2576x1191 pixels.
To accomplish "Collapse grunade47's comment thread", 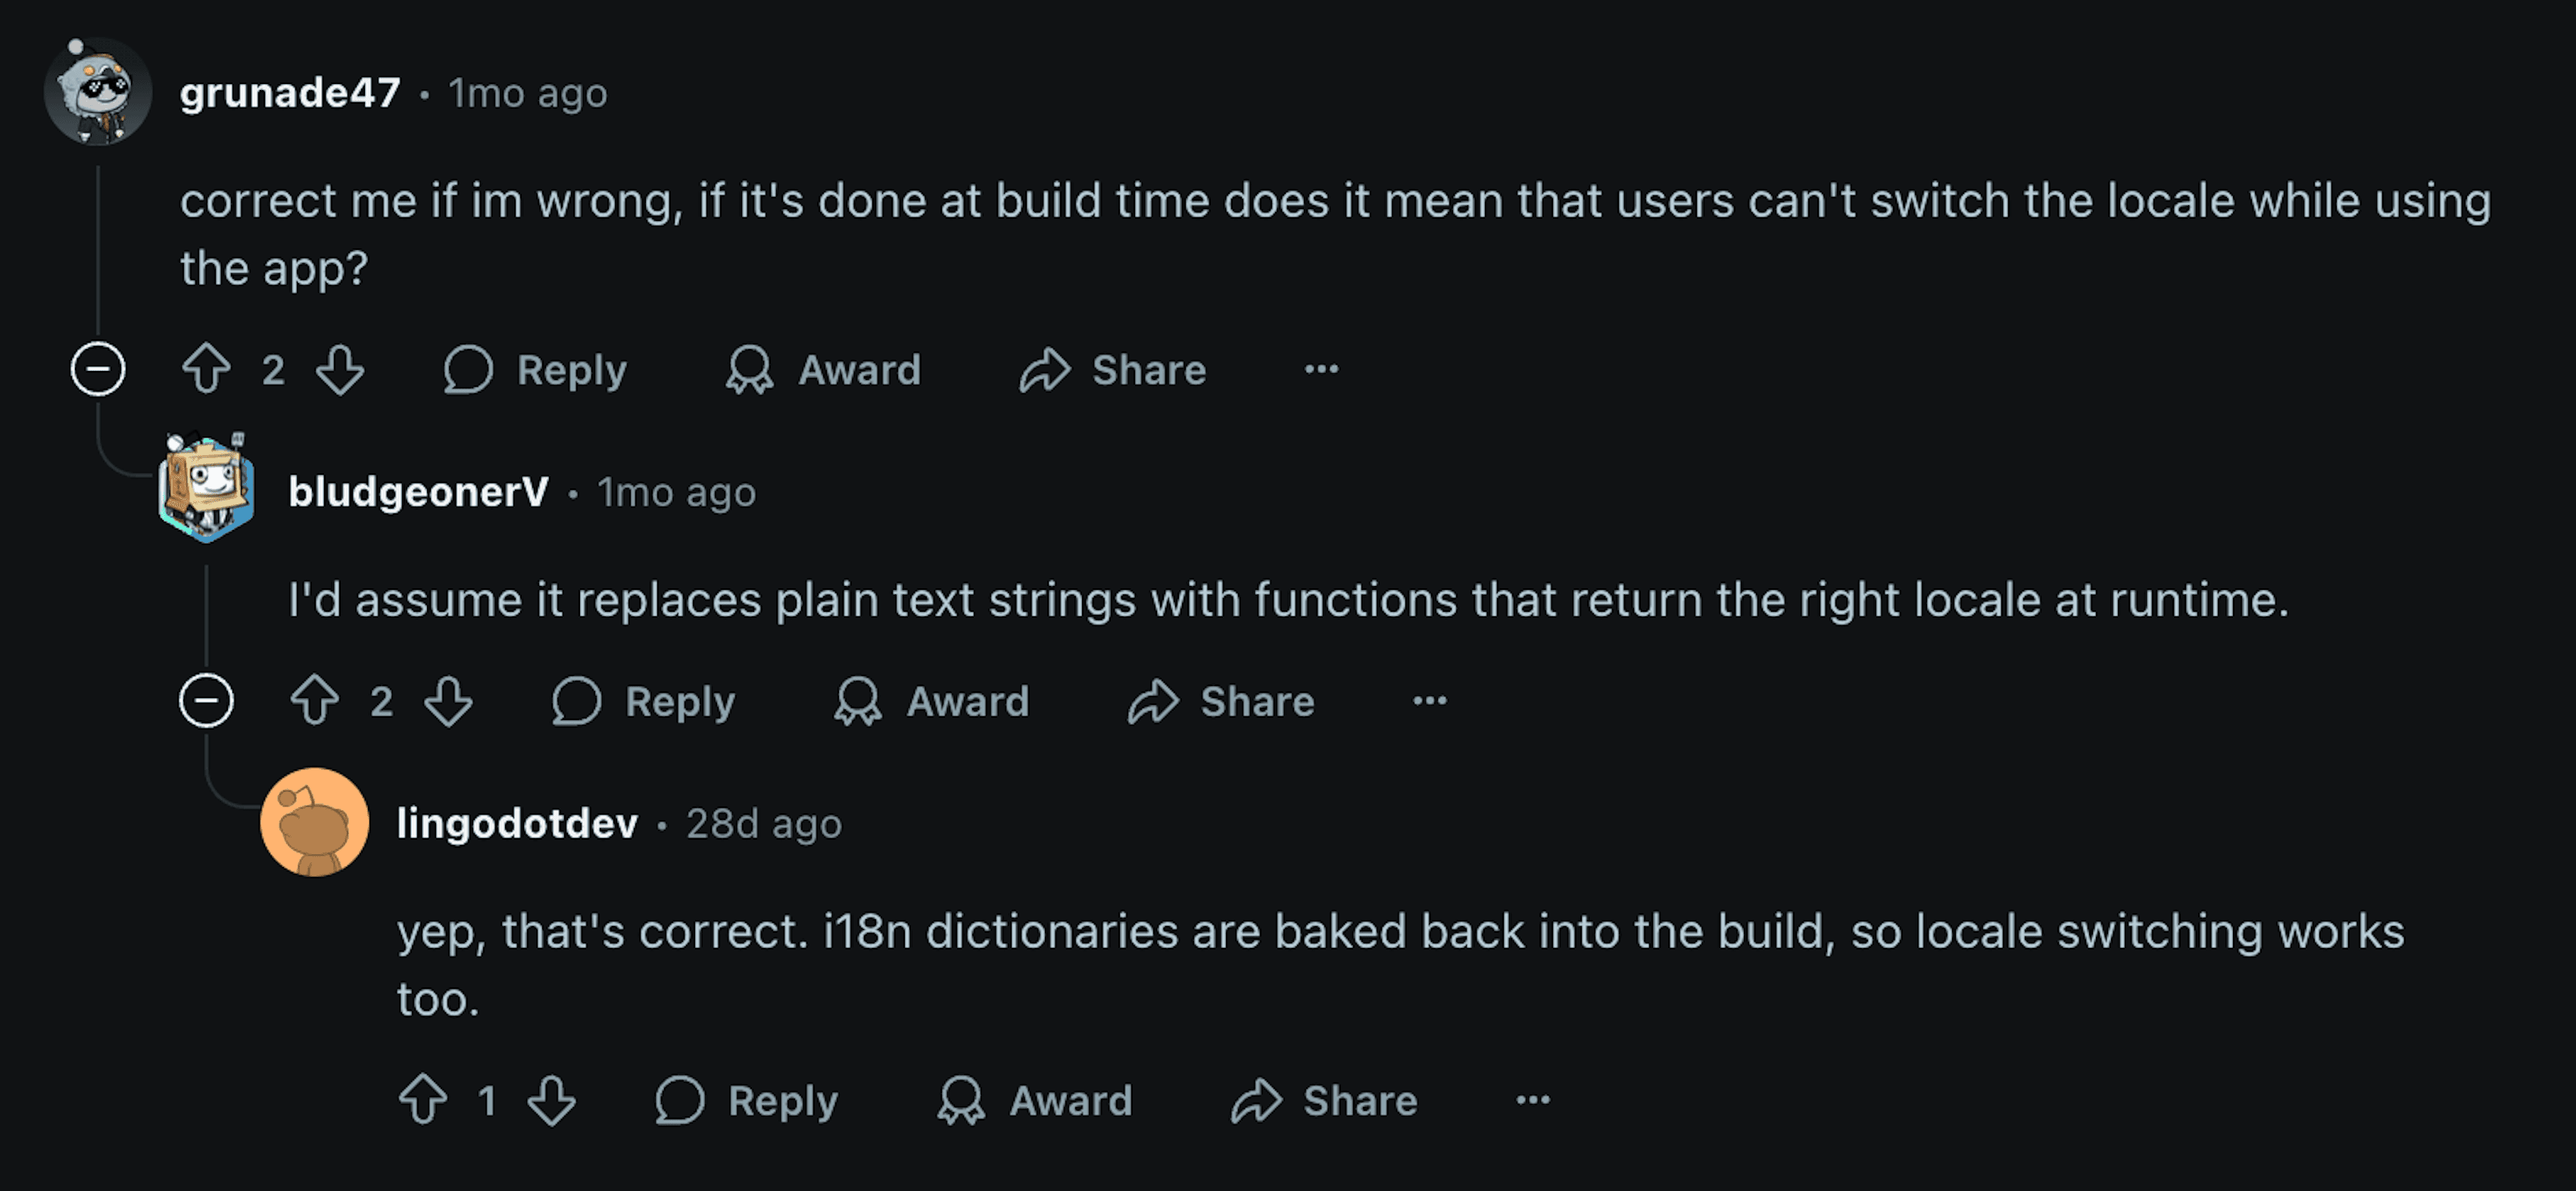I will [98, 369].
